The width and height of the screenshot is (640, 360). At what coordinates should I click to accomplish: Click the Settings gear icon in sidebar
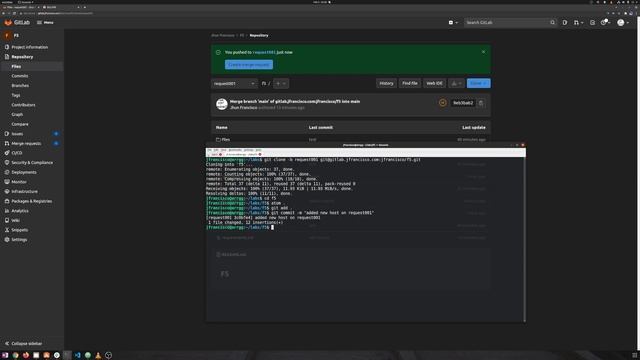(x=7, y=240)
